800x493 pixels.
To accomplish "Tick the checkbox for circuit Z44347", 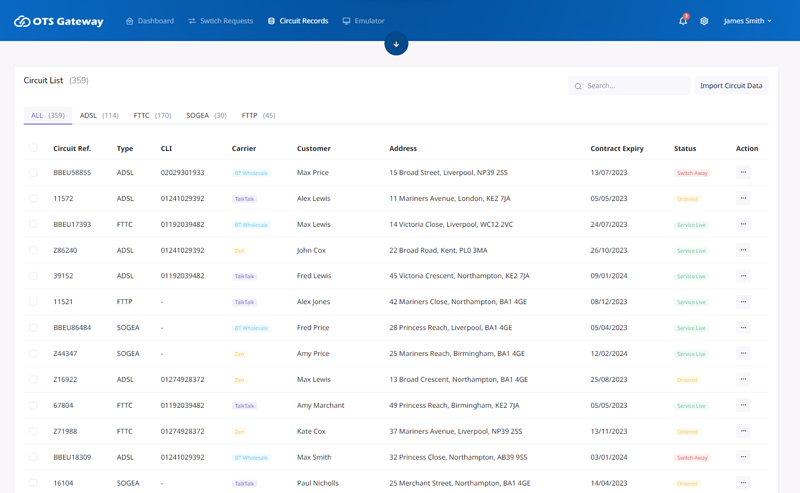I will click(33, 353).
